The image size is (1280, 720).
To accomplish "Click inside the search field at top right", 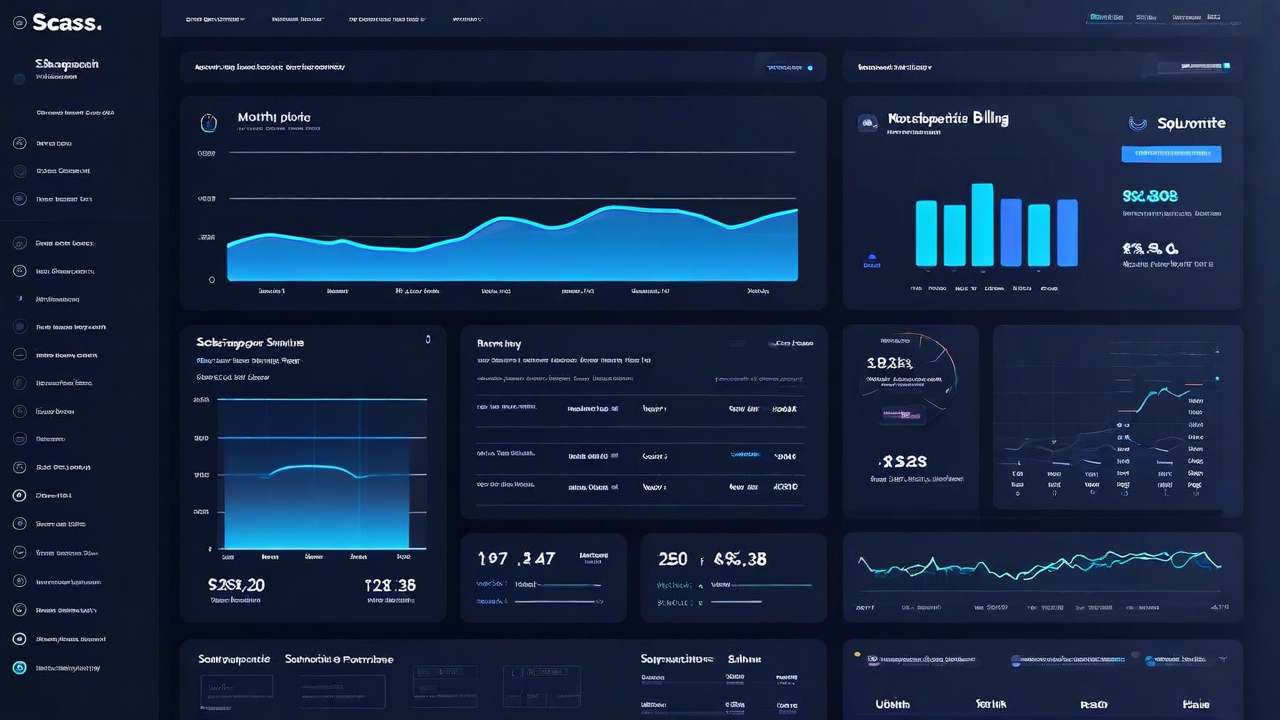I will point(1196,66).
